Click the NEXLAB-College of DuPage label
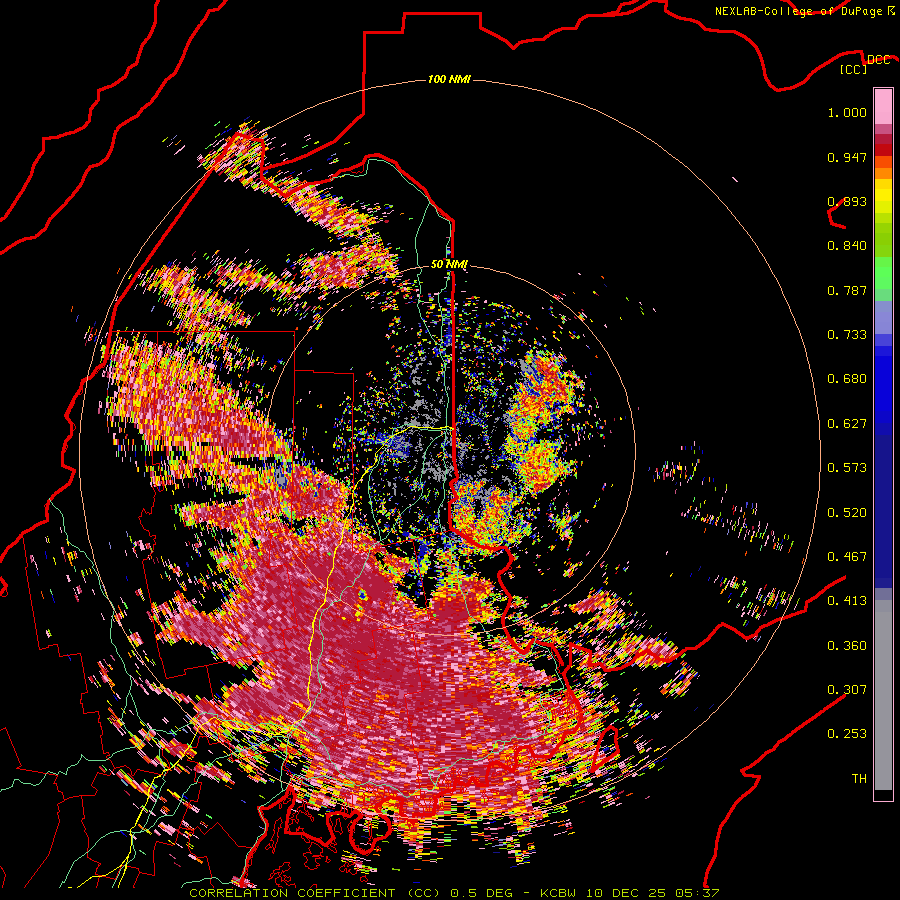Screen dimensions: 900x900 click(x=804, y=11)
